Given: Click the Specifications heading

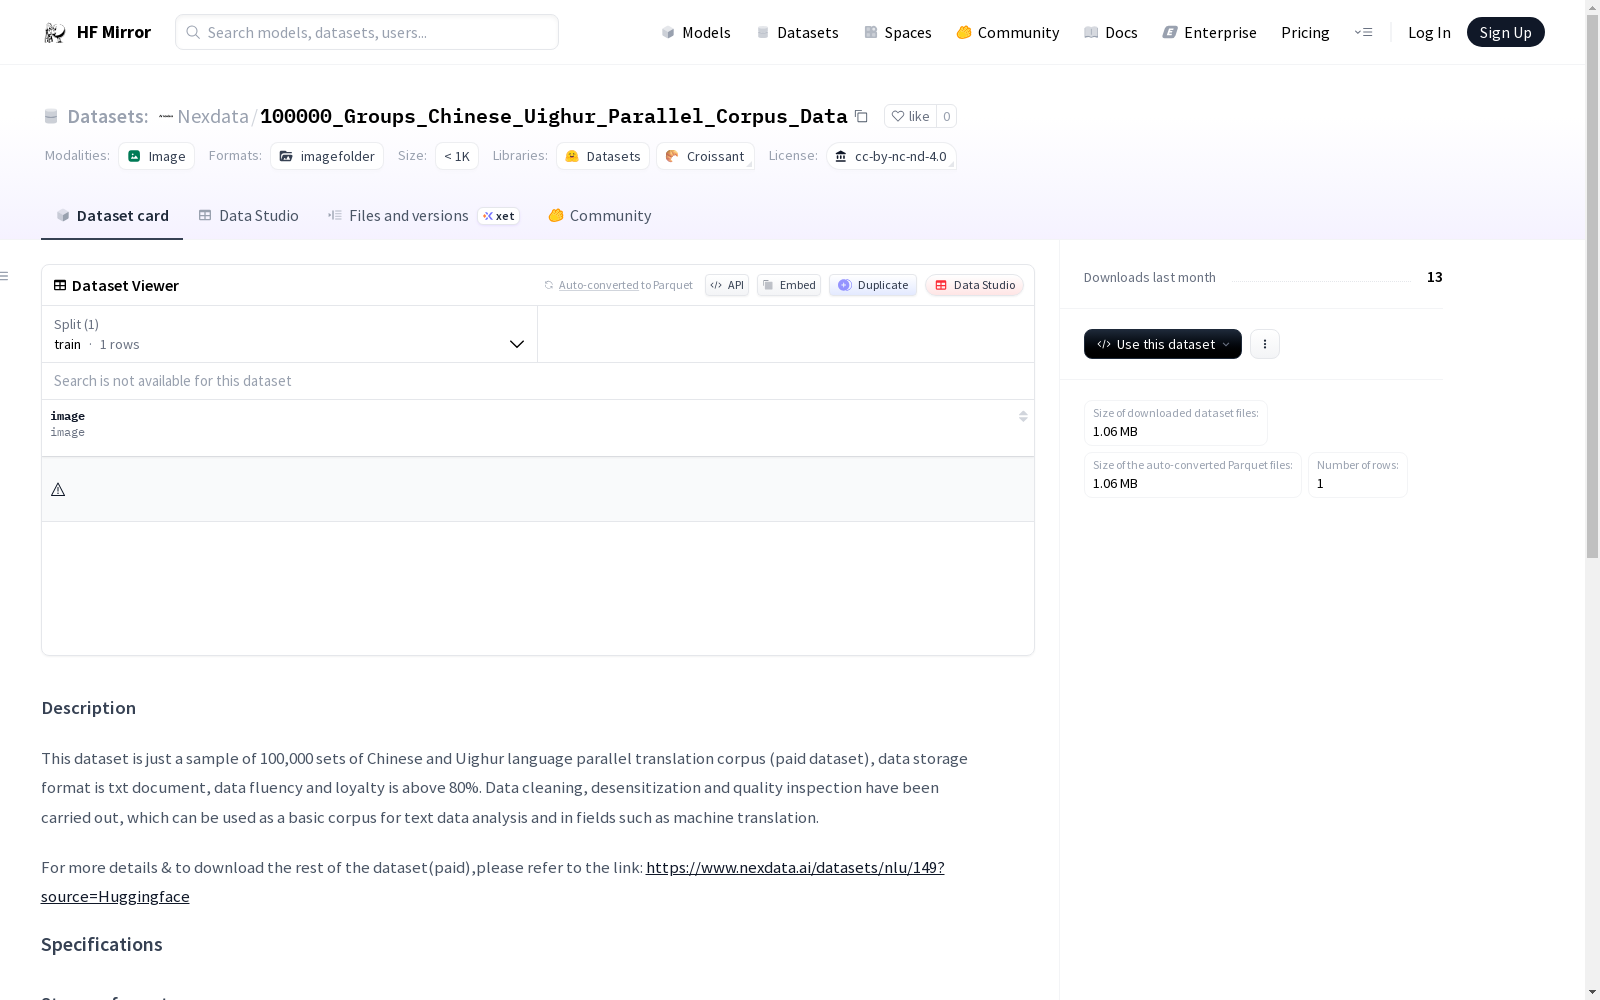Looking at the screenshot, I should [x=101, y=945].
